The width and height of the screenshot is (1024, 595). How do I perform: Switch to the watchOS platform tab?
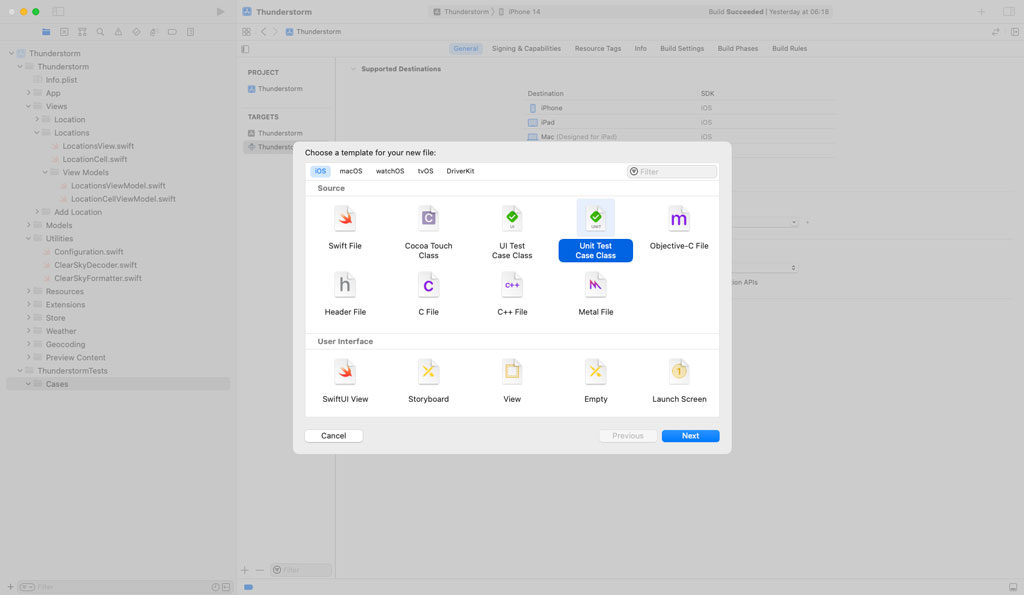point(390,171)
